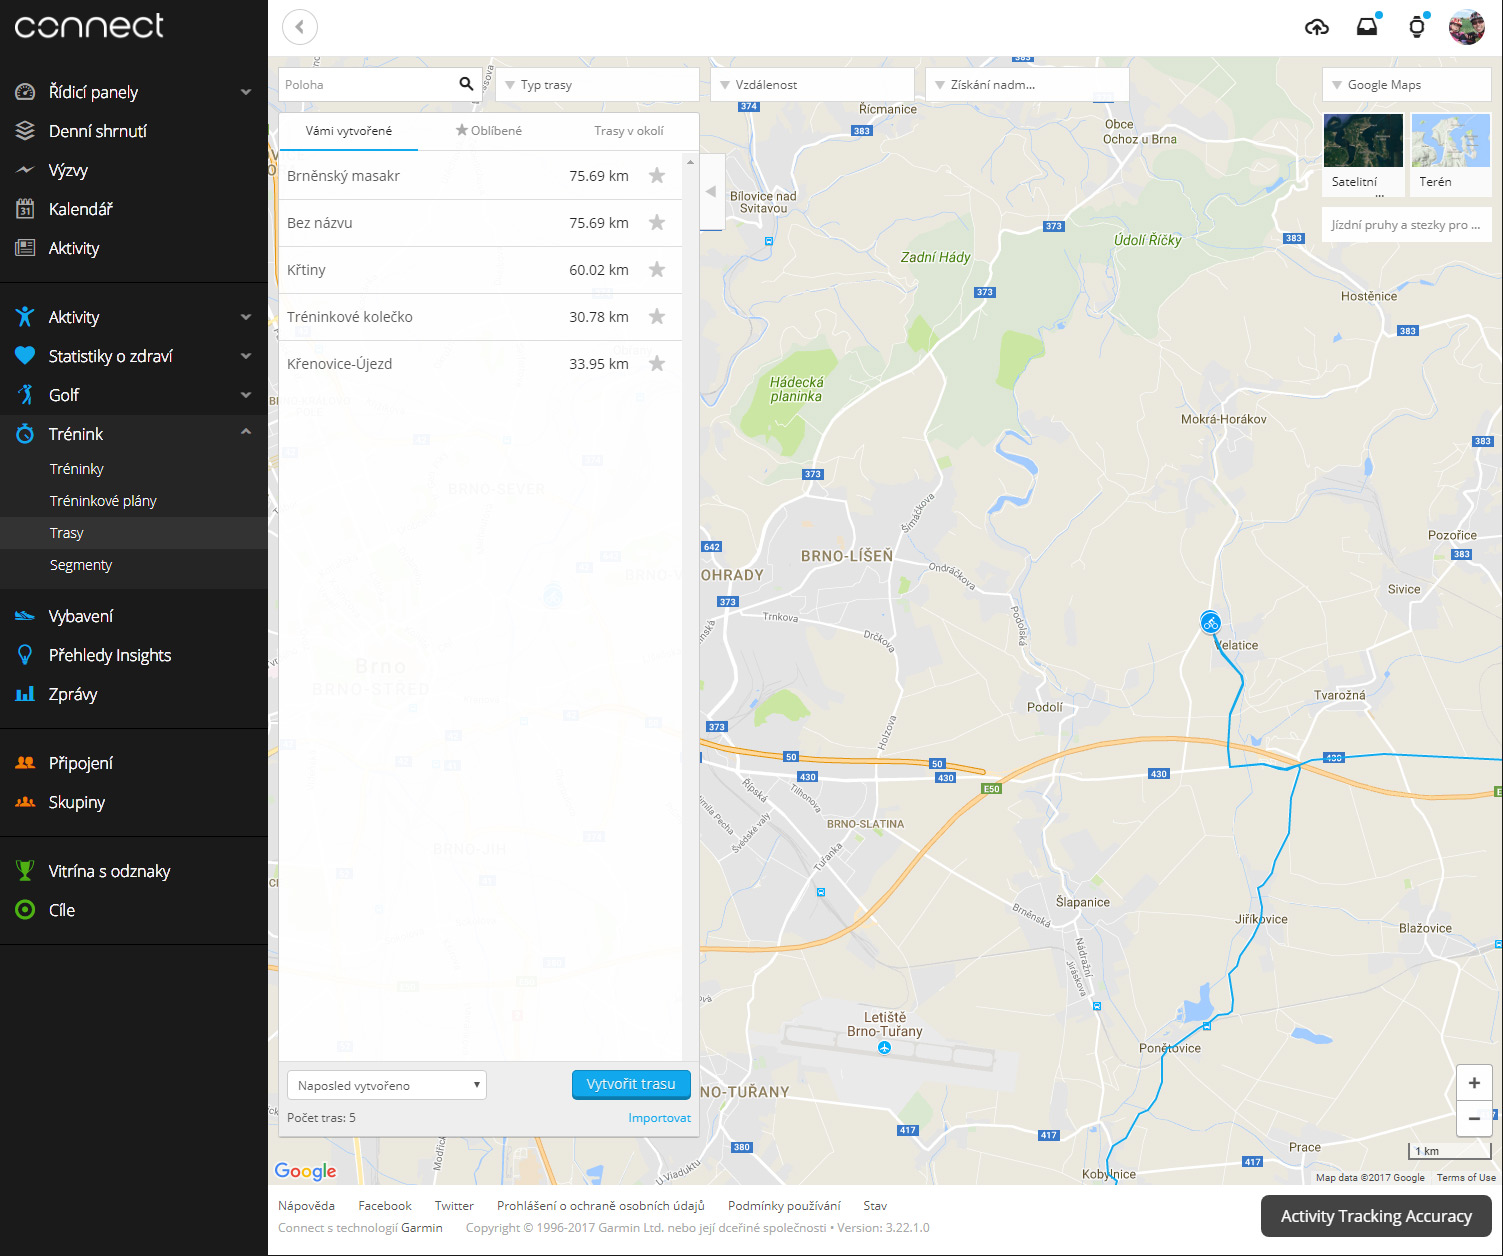
Task: Click the search magnifier in Poloha field
Action: [466, 84]
